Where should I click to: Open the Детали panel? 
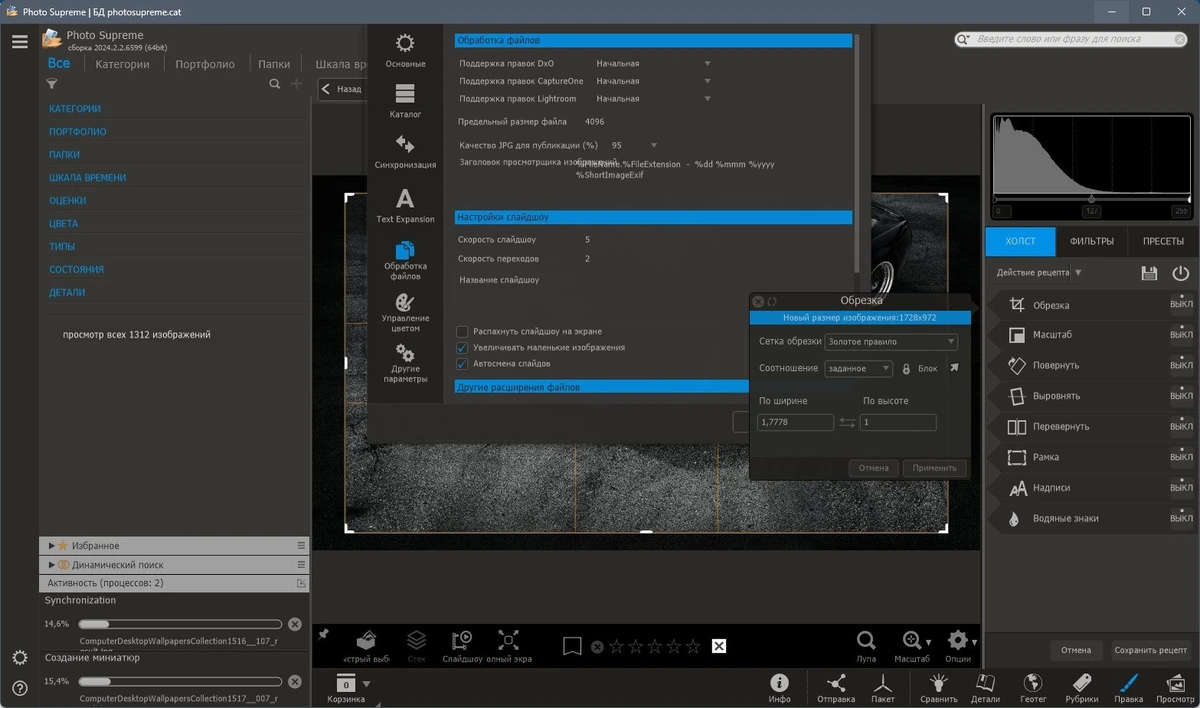tap(986, 688)
